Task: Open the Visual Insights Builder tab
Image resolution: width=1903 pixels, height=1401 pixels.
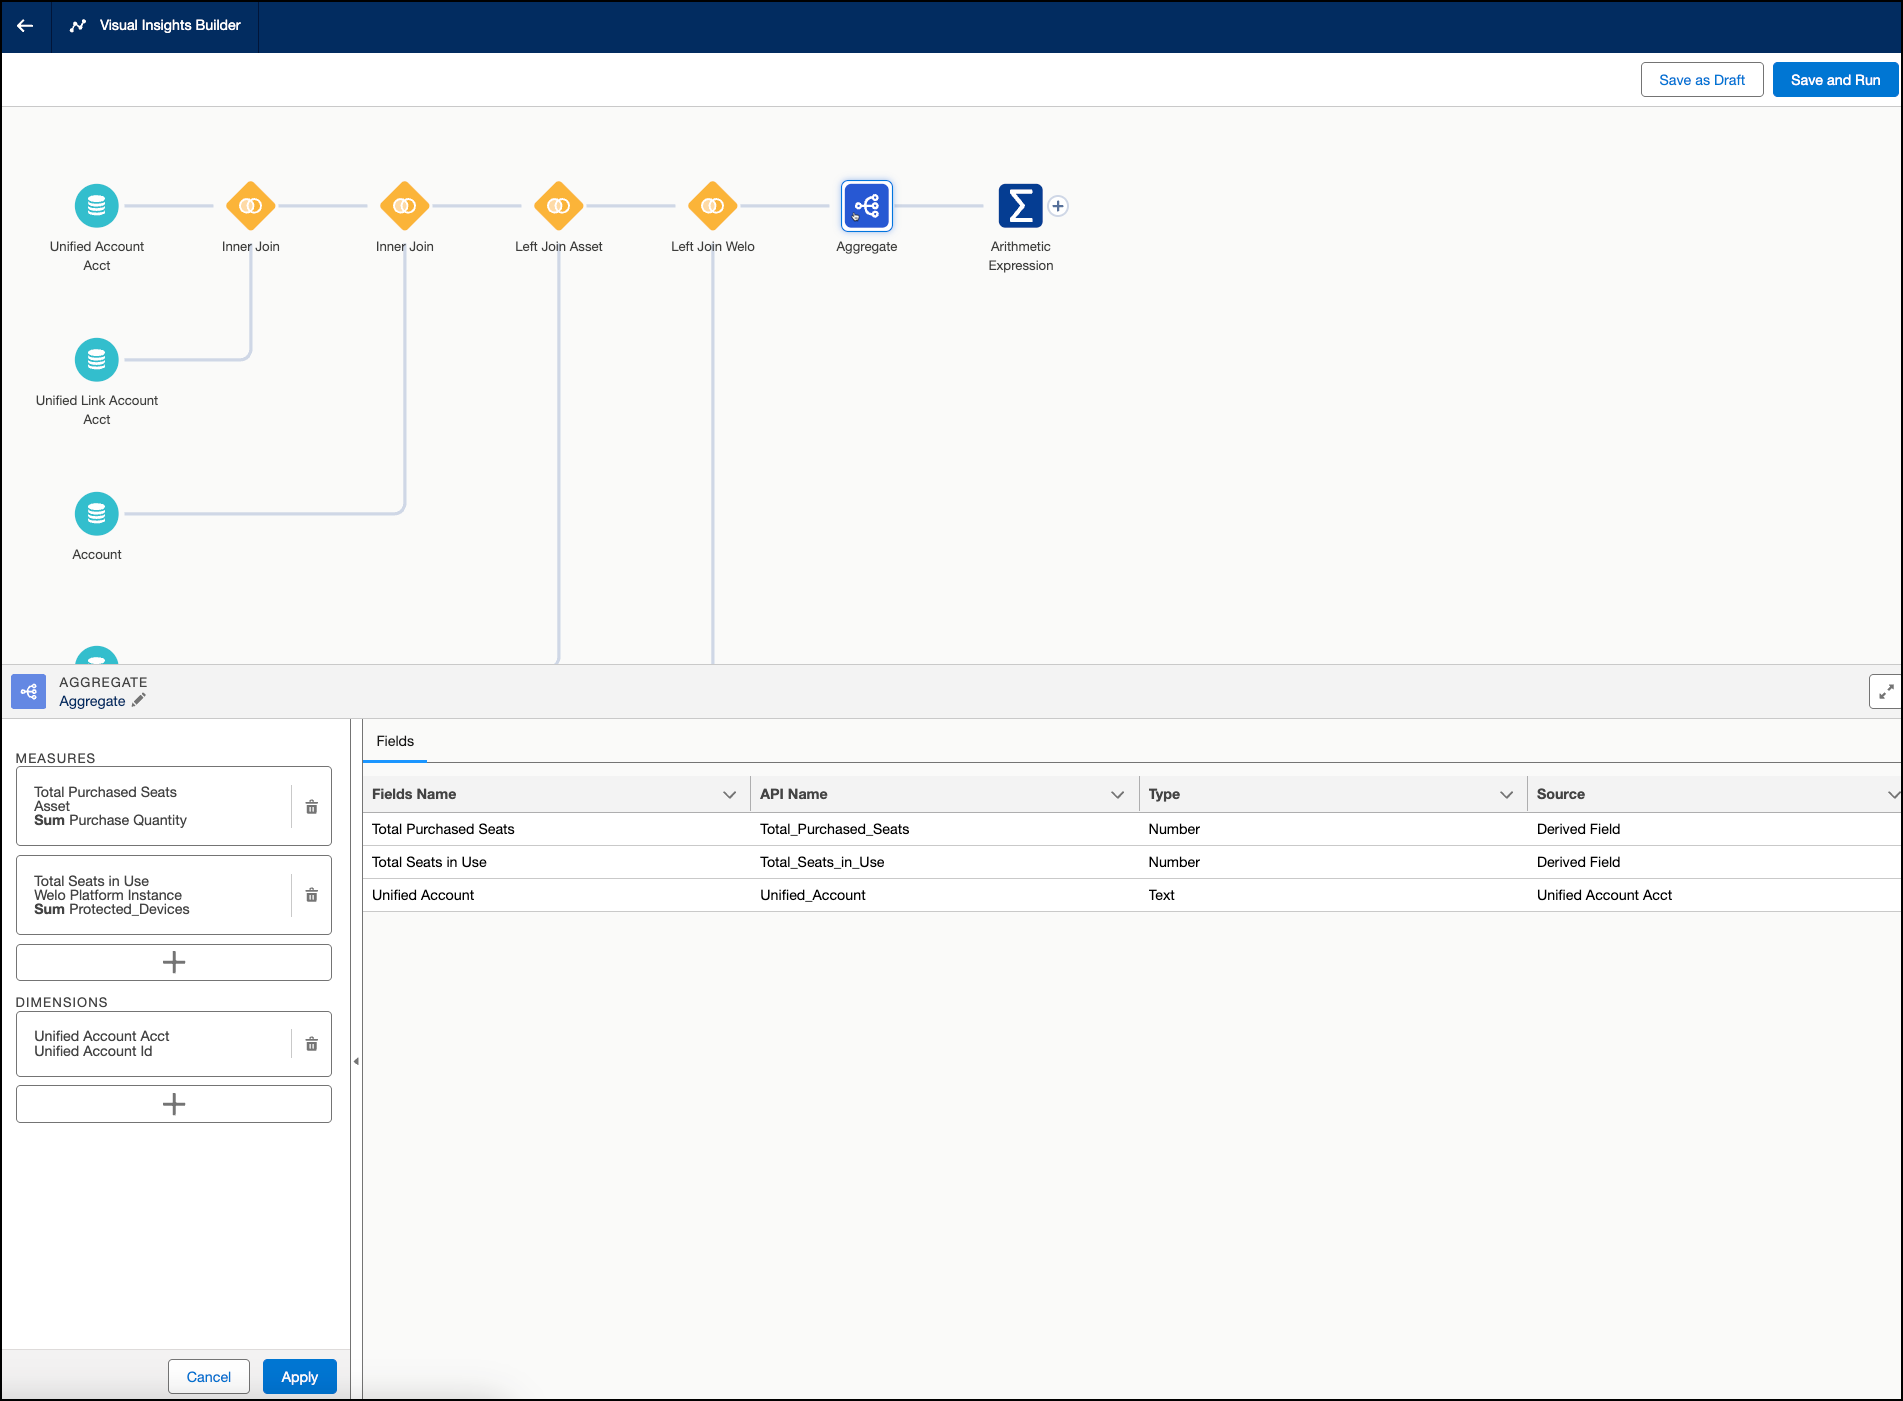Action: pyautogui.click(x=156, y=26)
